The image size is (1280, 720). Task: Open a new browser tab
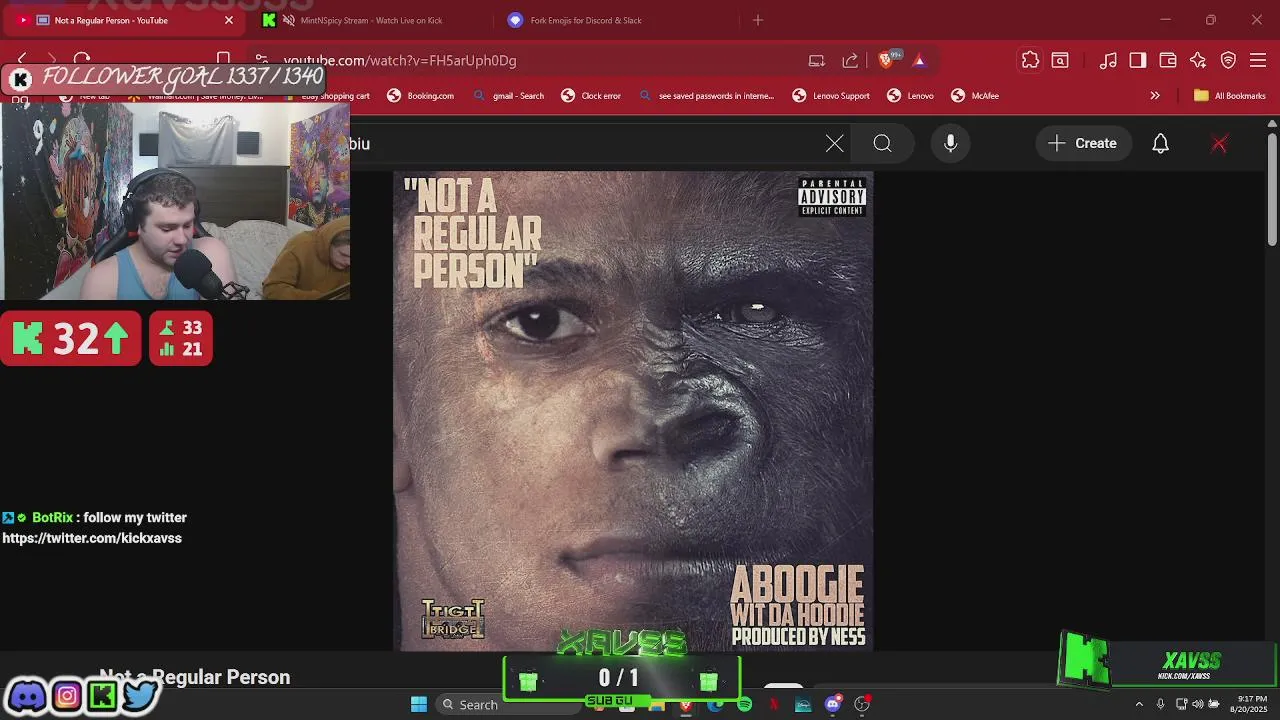tap(757, 20)
